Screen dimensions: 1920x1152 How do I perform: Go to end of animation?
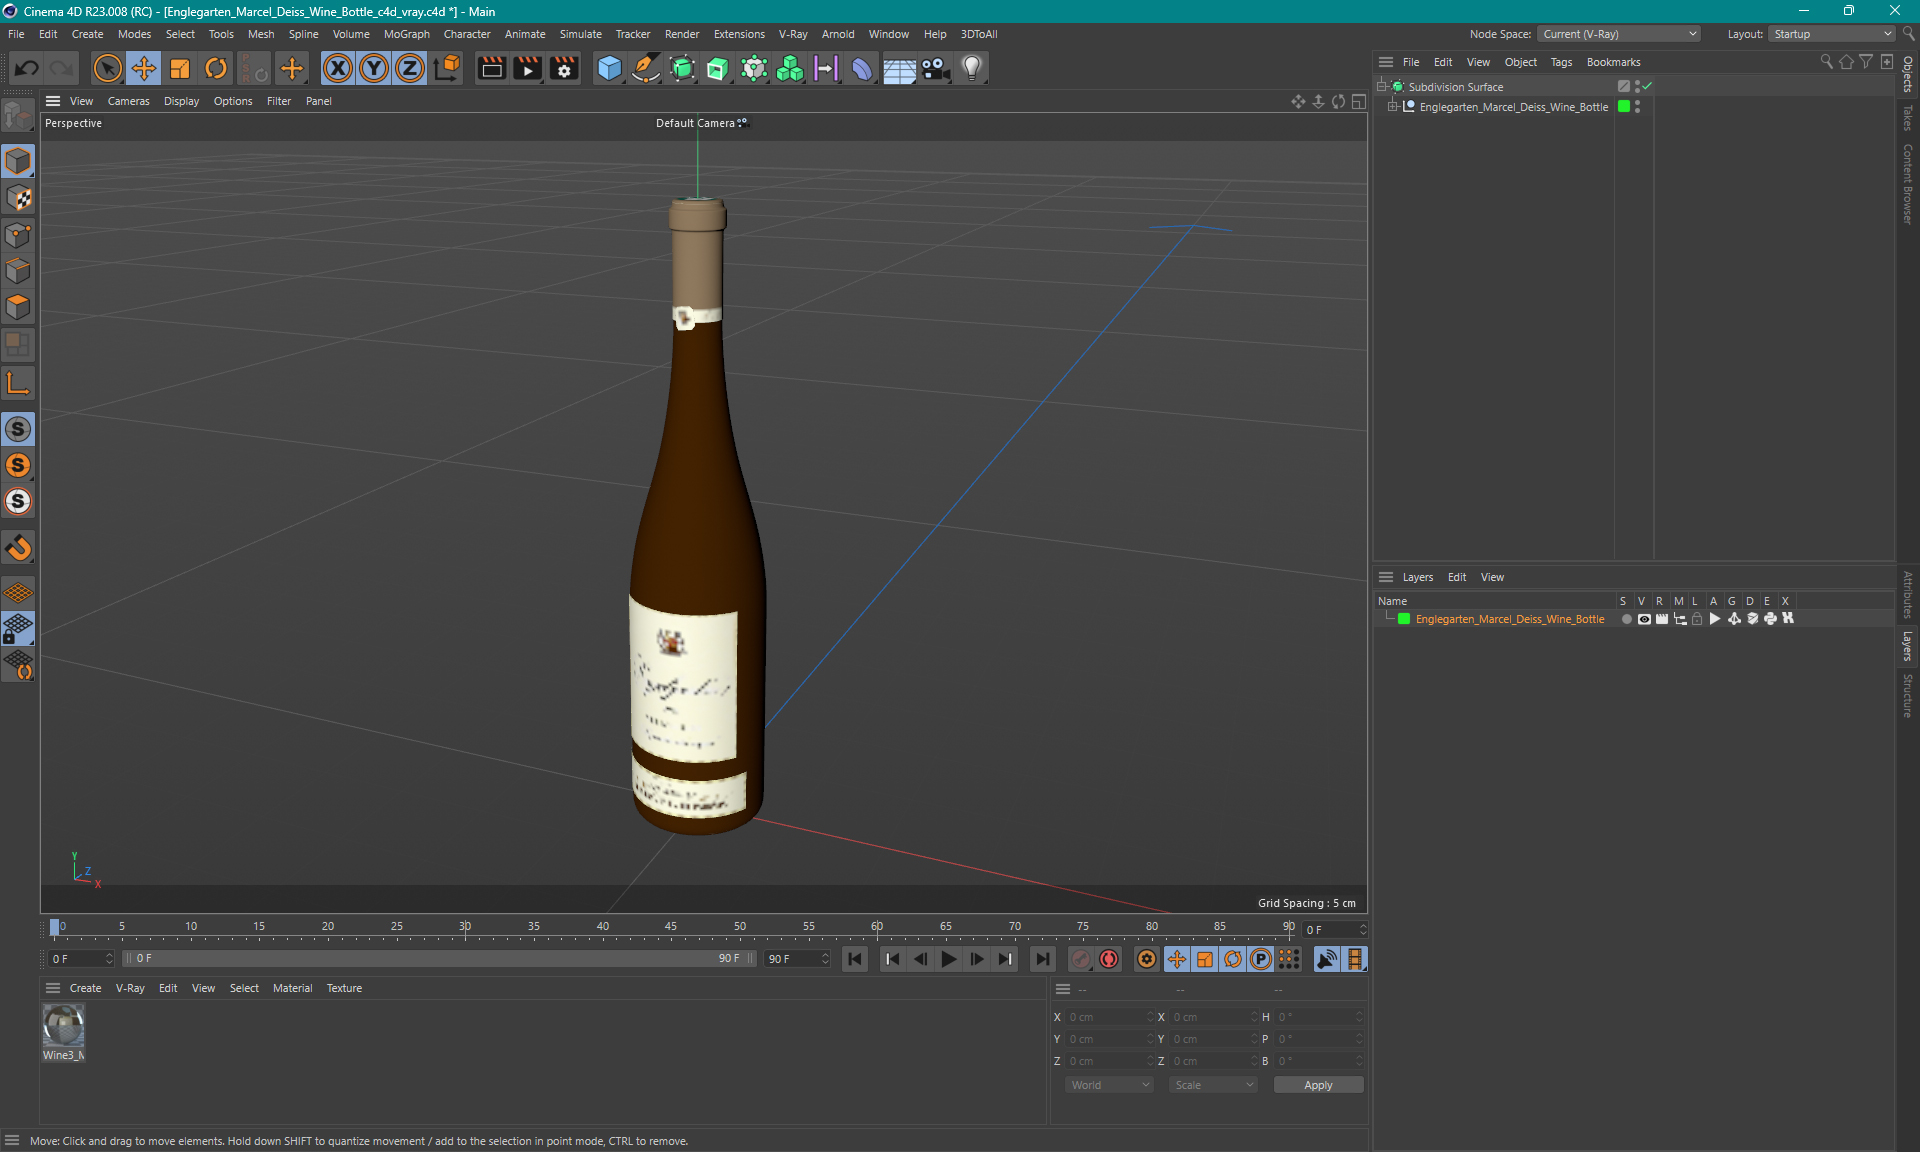[1042, 959]
